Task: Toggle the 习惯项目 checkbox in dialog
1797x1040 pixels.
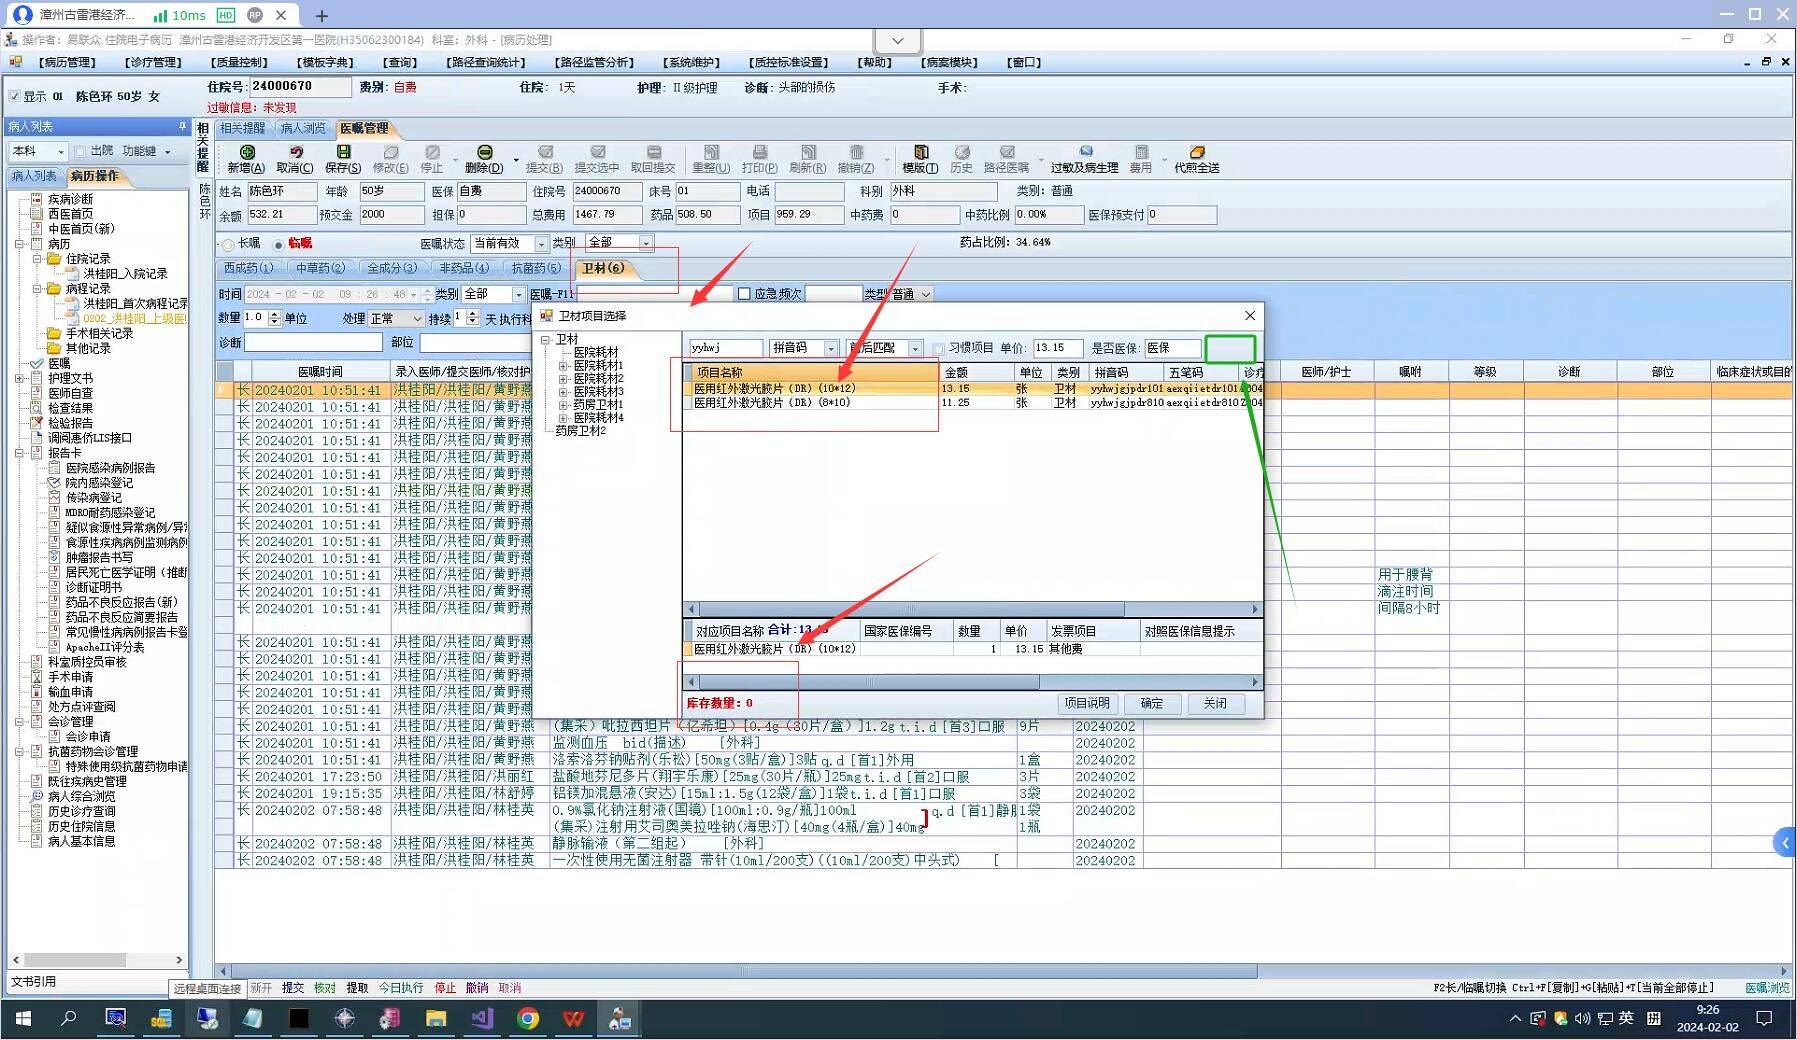Action: coord(938,348)
